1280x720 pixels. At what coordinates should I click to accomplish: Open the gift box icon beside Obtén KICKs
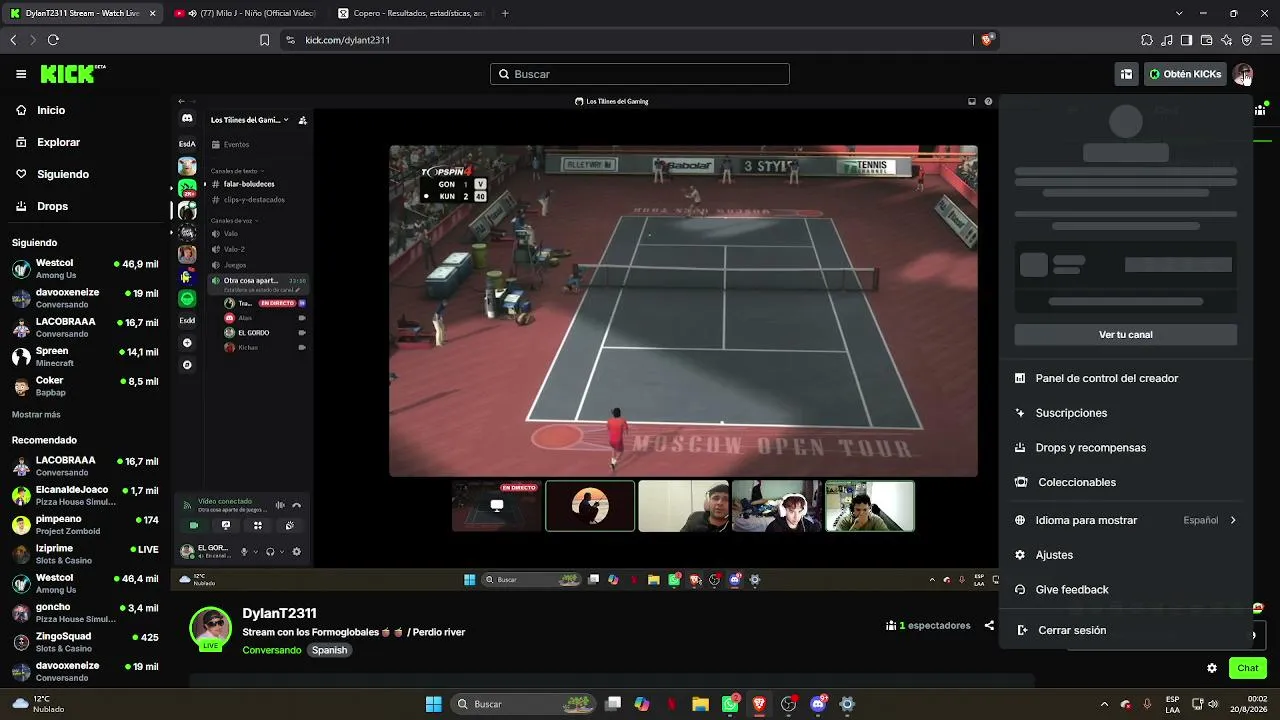[1126, 74]
